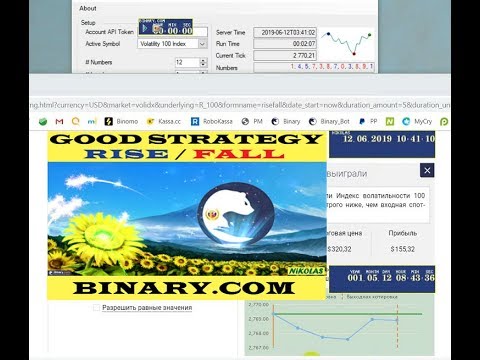Click the 12.06.2019 date clock overlay
Viewport: 480px width, 360px height.
(382, 144)
